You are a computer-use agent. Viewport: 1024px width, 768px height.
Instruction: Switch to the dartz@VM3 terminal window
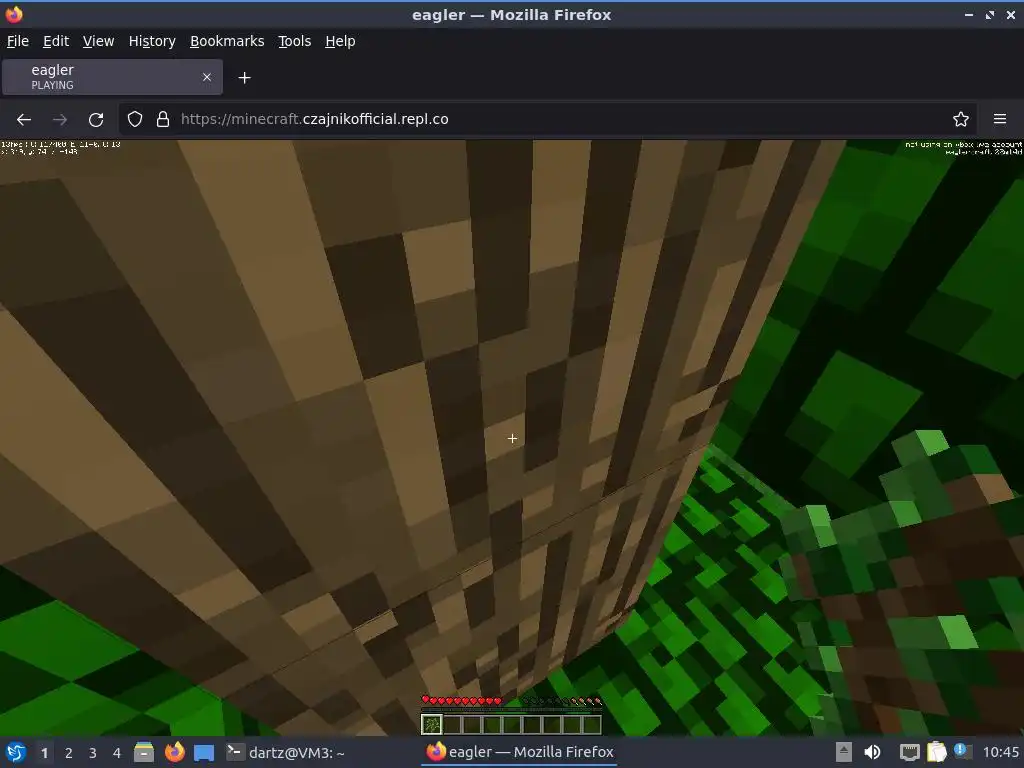(285, 752)
